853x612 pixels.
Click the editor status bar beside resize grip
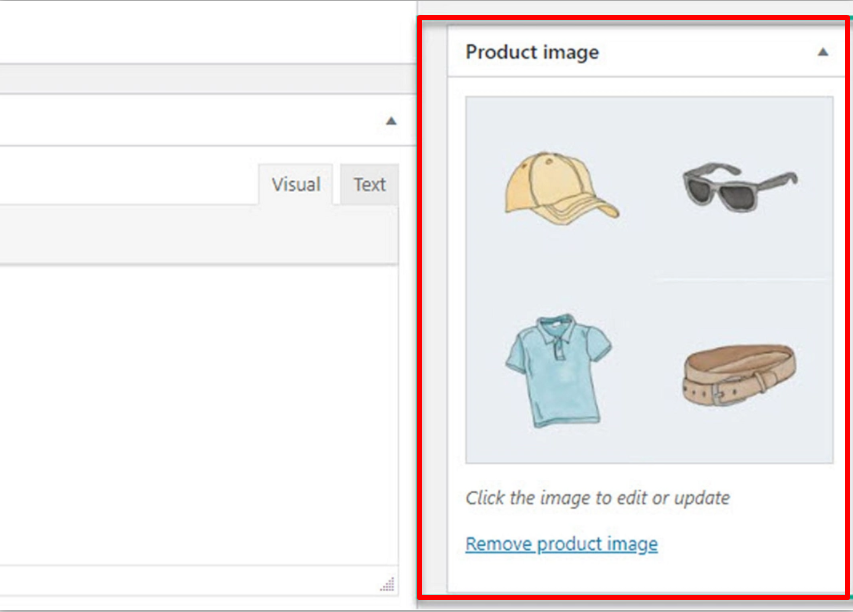[x=200, y=585]
